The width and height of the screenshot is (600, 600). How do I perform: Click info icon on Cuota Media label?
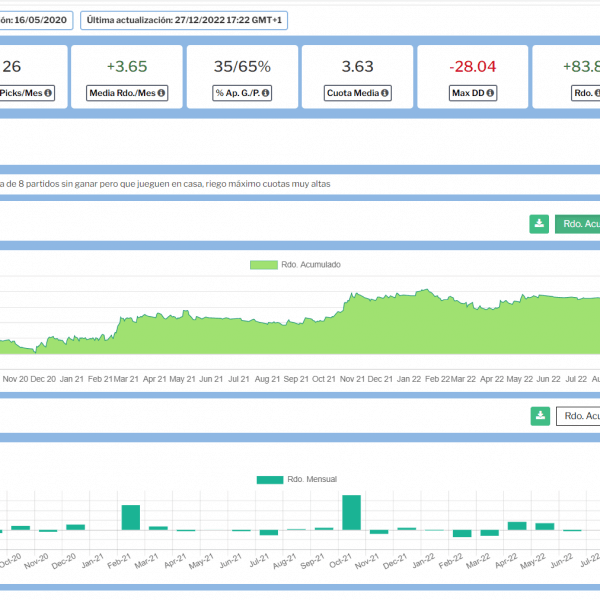(x=385, y=93)
